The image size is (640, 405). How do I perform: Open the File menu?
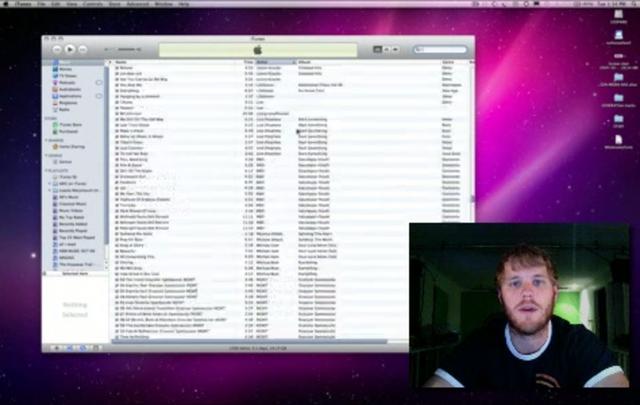pyautogui.click(x=41, y=4)
